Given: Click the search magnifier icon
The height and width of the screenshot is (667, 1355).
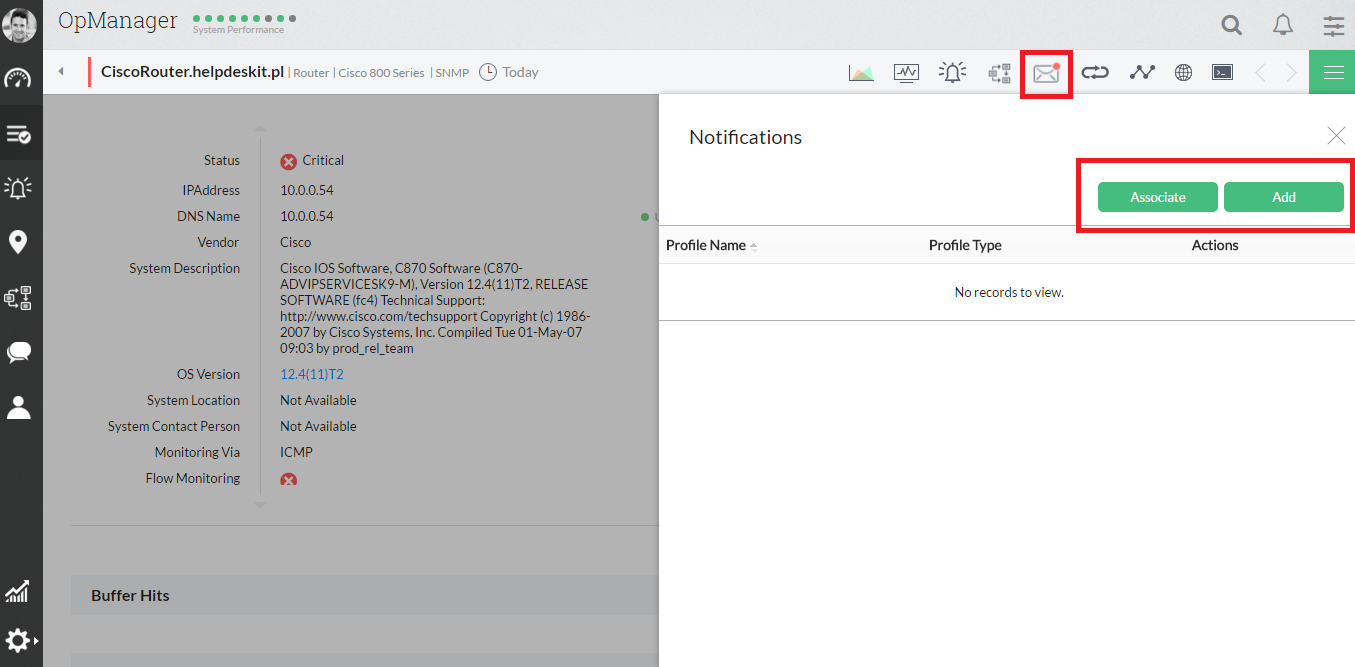Looking at the screenshot, I should 1232,25.
